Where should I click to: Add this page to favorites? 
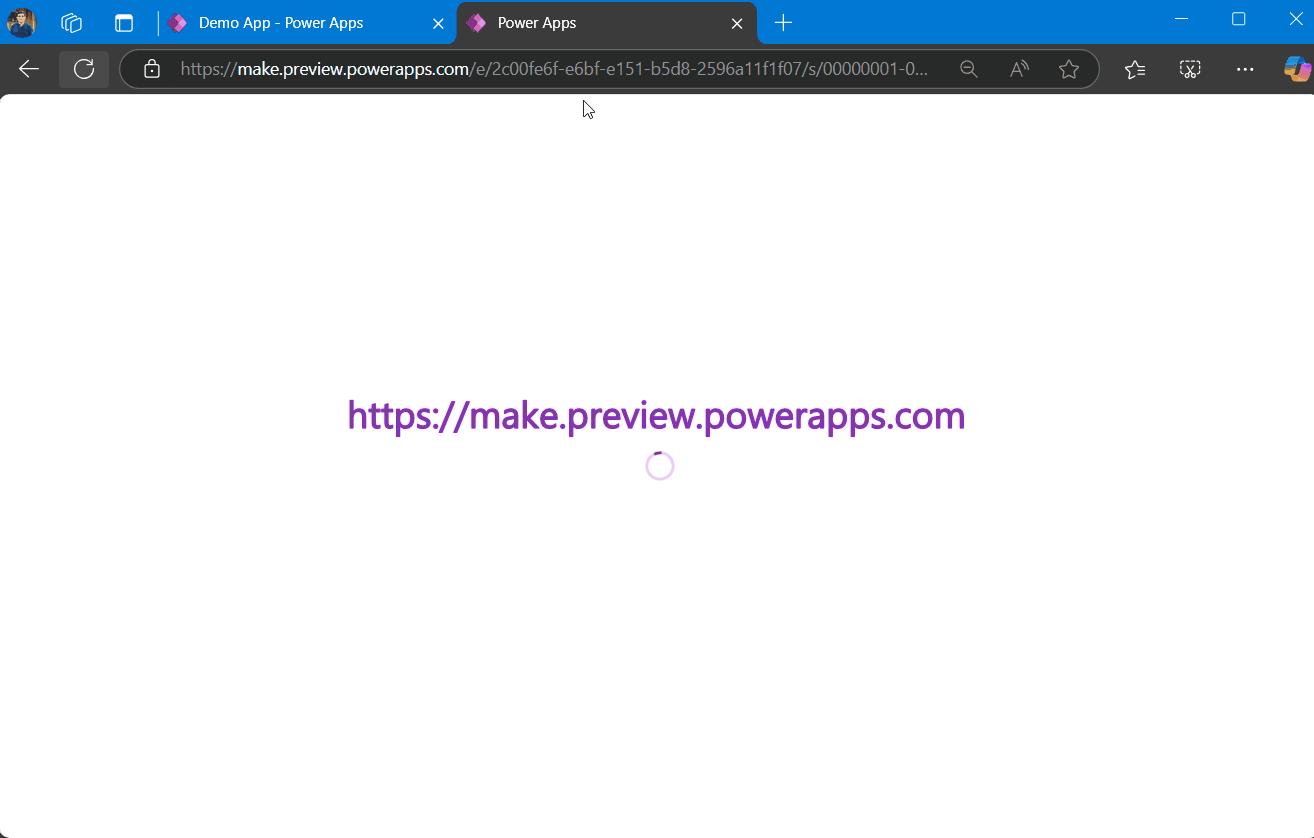coord(1069,69)
